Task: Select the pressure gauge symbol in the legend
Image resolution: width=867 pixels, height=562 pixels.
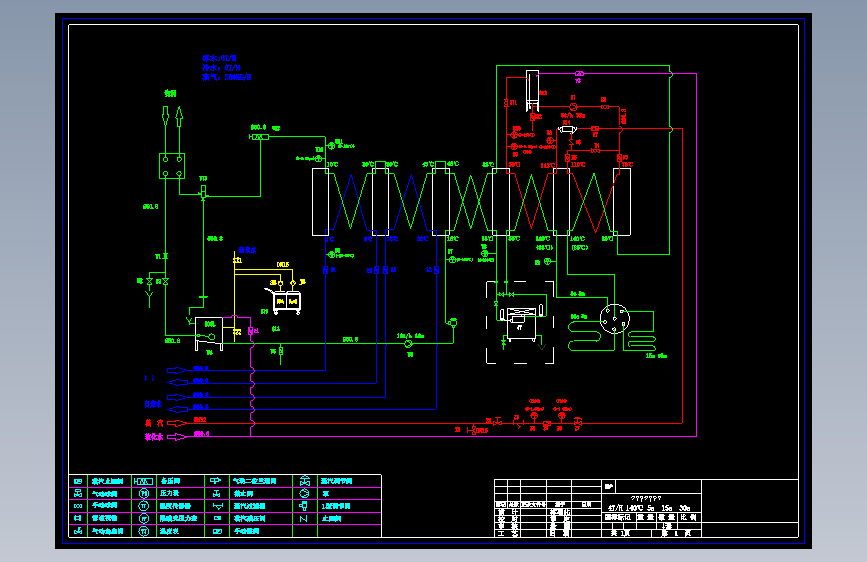Action: 144,493
